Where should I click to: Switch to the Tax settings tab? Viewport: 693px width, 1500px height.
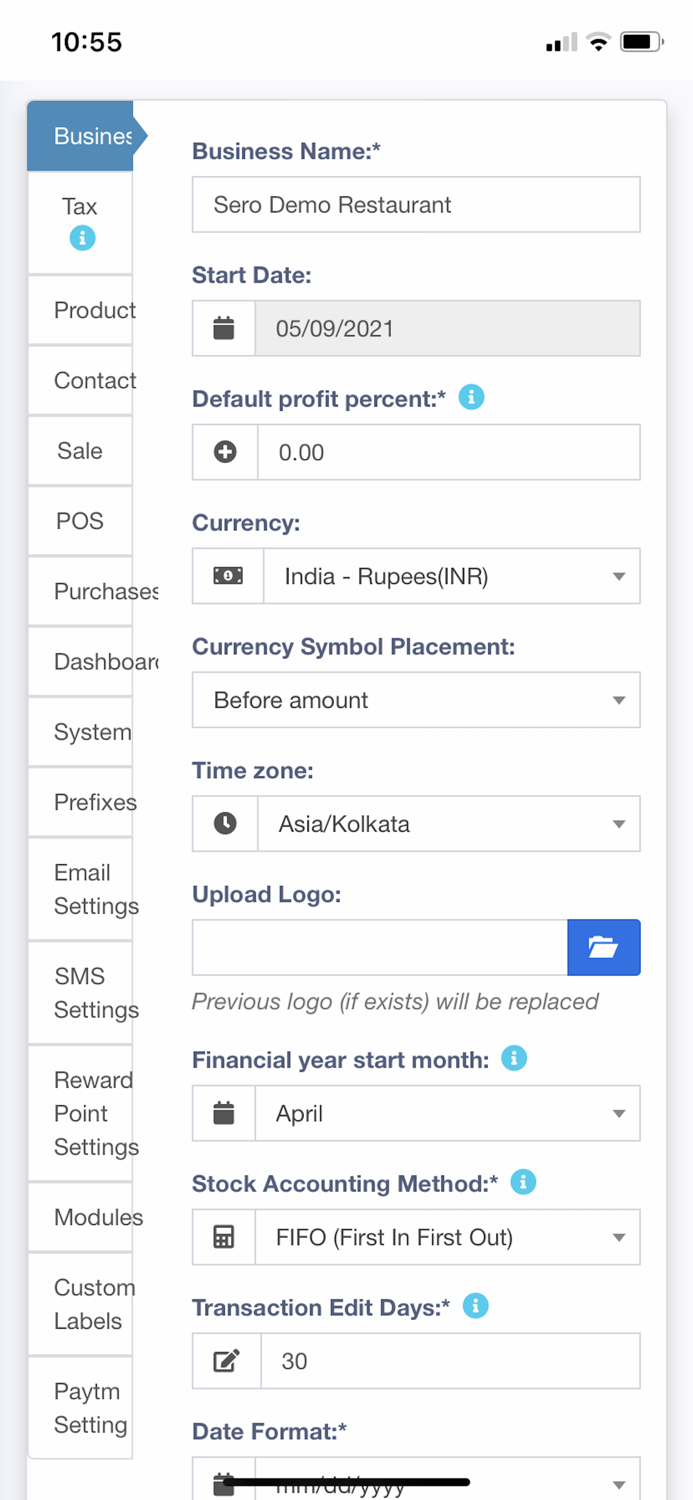click(79, 207)
